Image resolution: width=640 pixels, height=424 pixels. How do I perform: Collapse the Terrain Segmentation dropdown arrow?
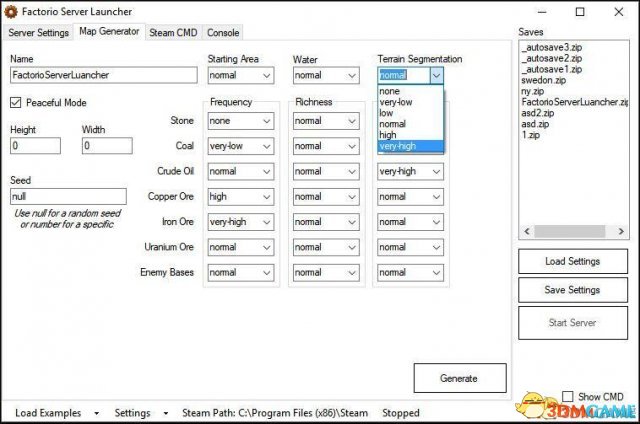tap(436, 75)
